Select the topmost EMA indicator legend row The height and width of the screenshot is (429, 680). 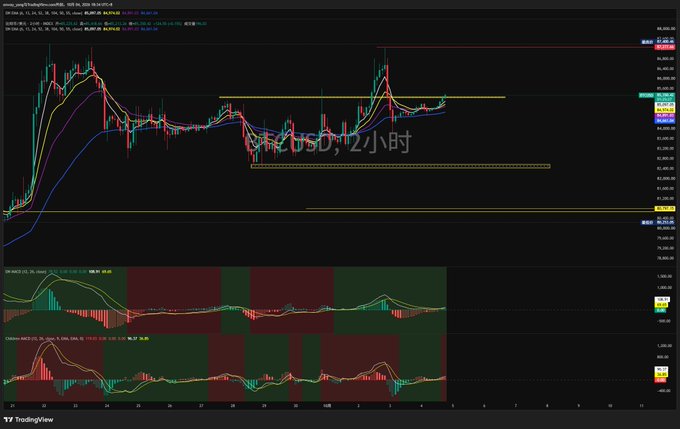[x=82, y=13]
